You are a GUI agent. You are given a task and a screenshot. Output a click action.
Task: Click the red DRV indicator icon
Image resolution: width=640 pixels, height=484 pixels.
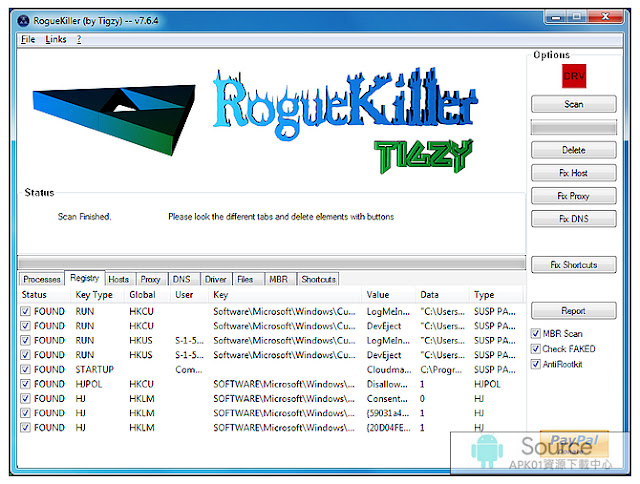click(573, 76)
